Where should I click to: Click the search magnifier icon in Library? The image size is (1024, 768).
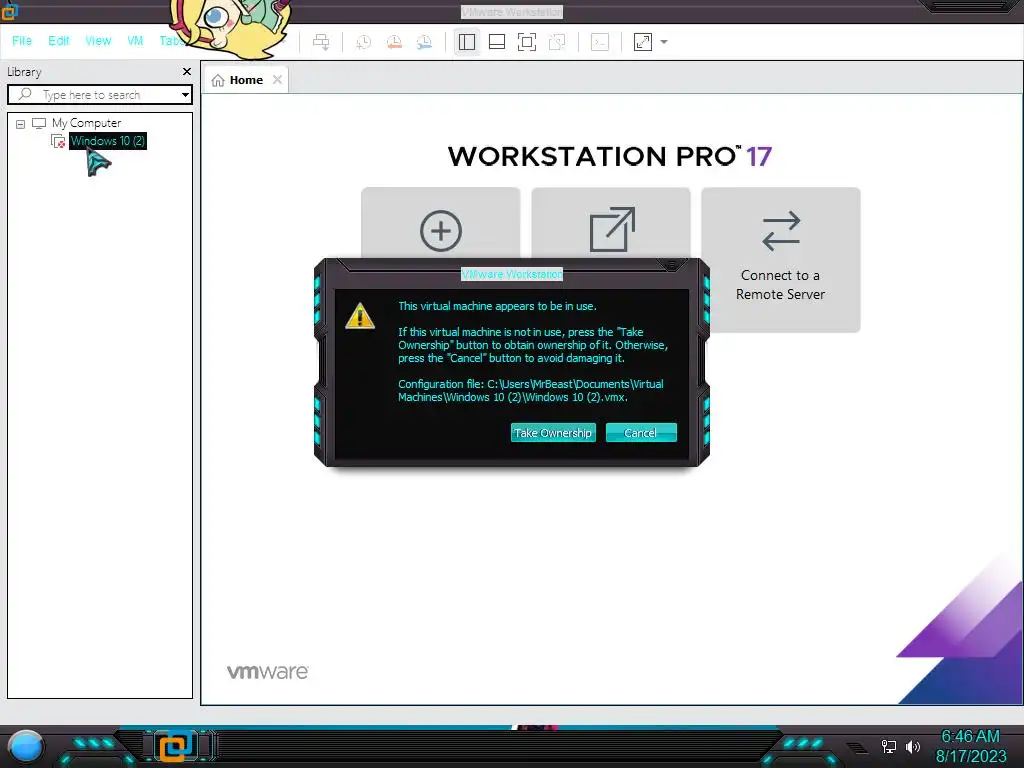point(25,95)
